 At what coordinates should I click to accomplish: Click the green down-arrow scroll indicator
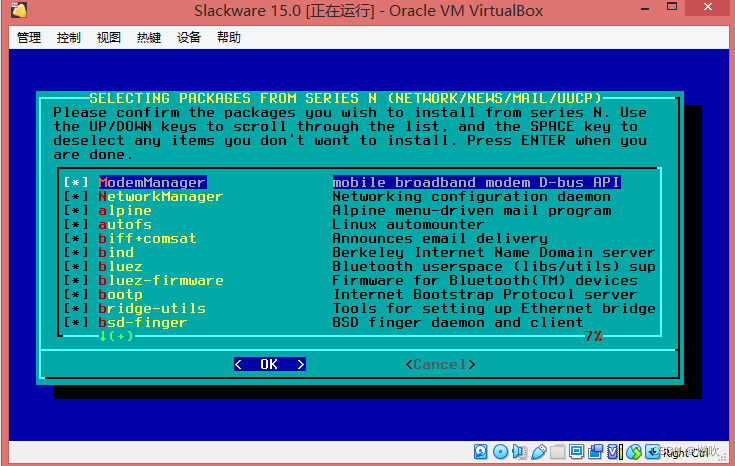click(116, 336)
